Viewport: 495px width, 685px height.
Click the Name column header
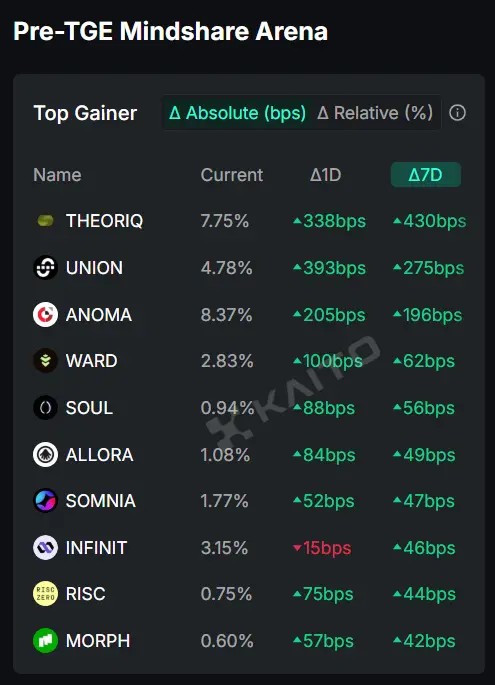coord(57,175)
